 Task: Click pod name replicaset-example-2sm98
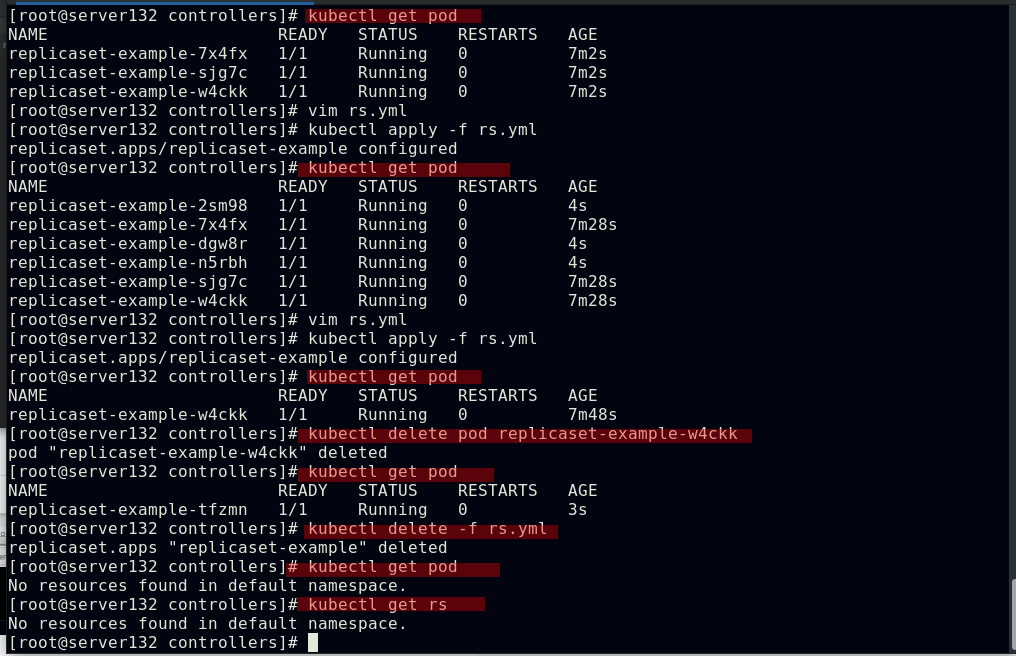click(127, 205)
